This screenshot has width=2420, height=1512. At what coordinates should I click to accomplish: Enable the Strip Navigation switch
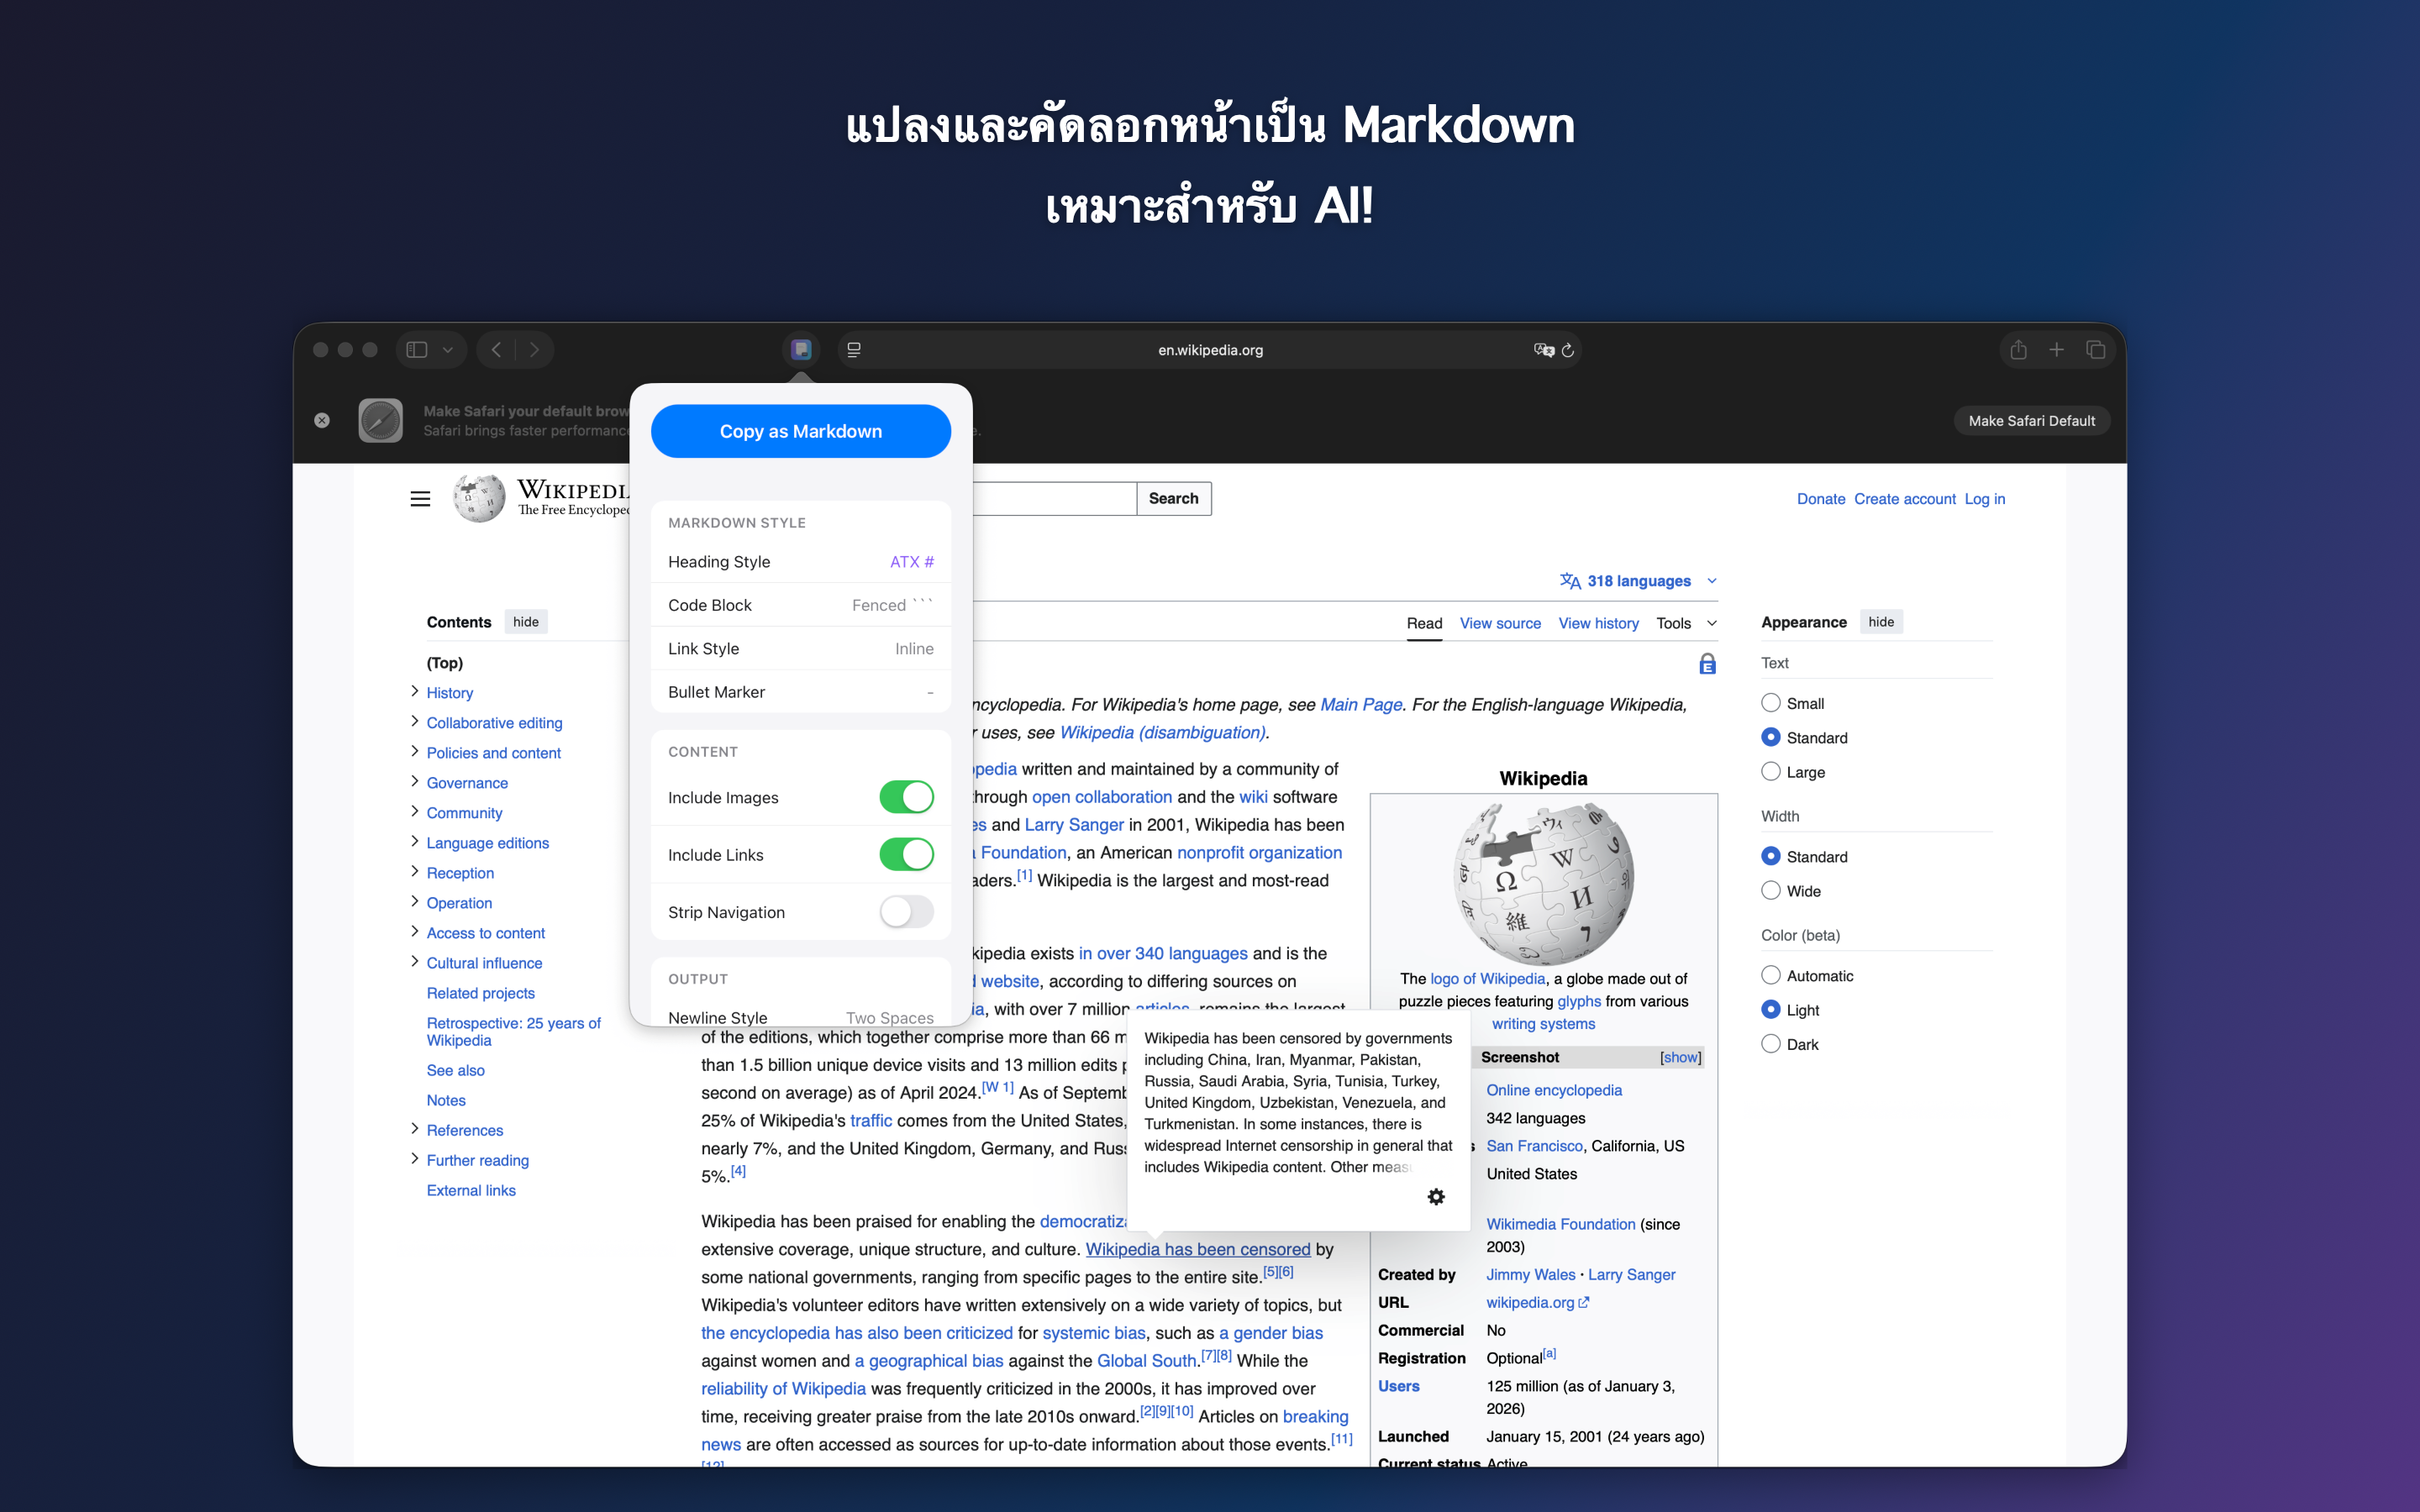pyautogui.click(x=906, y=911)
